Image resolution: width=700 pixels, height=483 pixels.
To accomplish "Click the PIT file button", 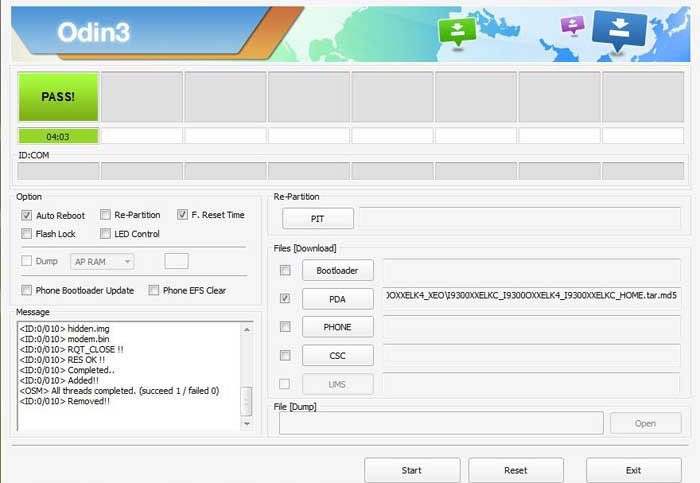I will click(317, 219).
